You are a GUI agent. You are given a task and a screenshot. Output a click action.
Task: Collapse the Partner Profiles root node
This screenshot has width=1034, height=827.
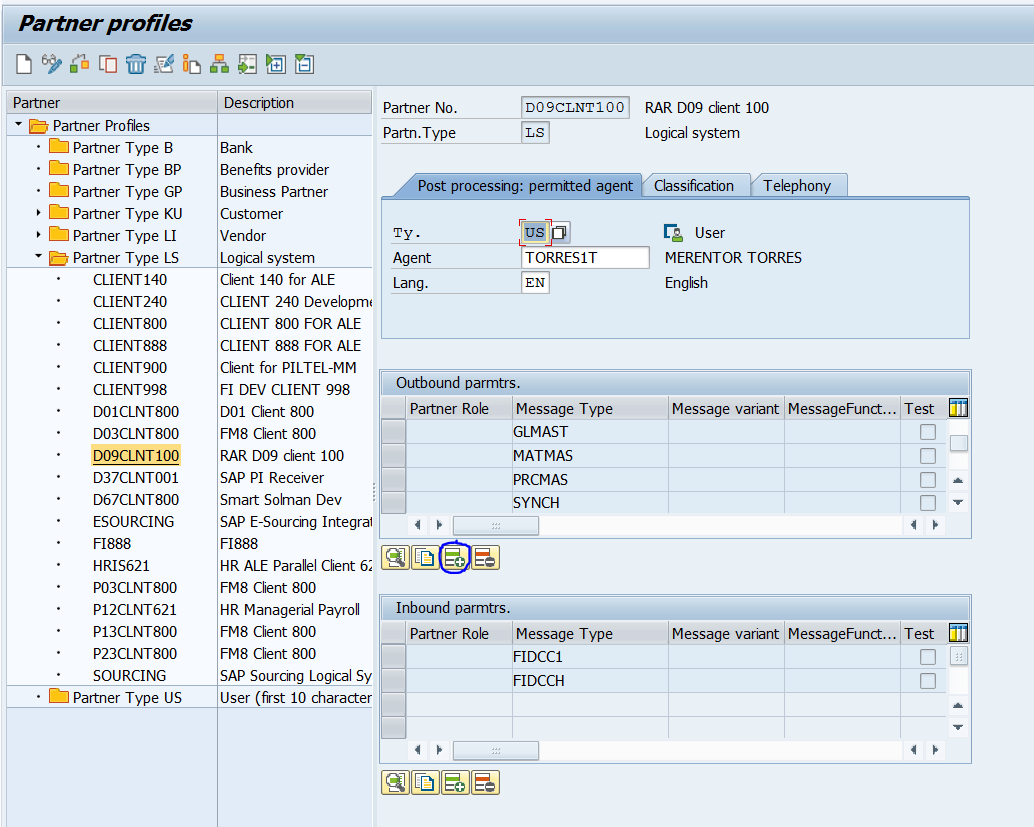[x=18, y=125]
